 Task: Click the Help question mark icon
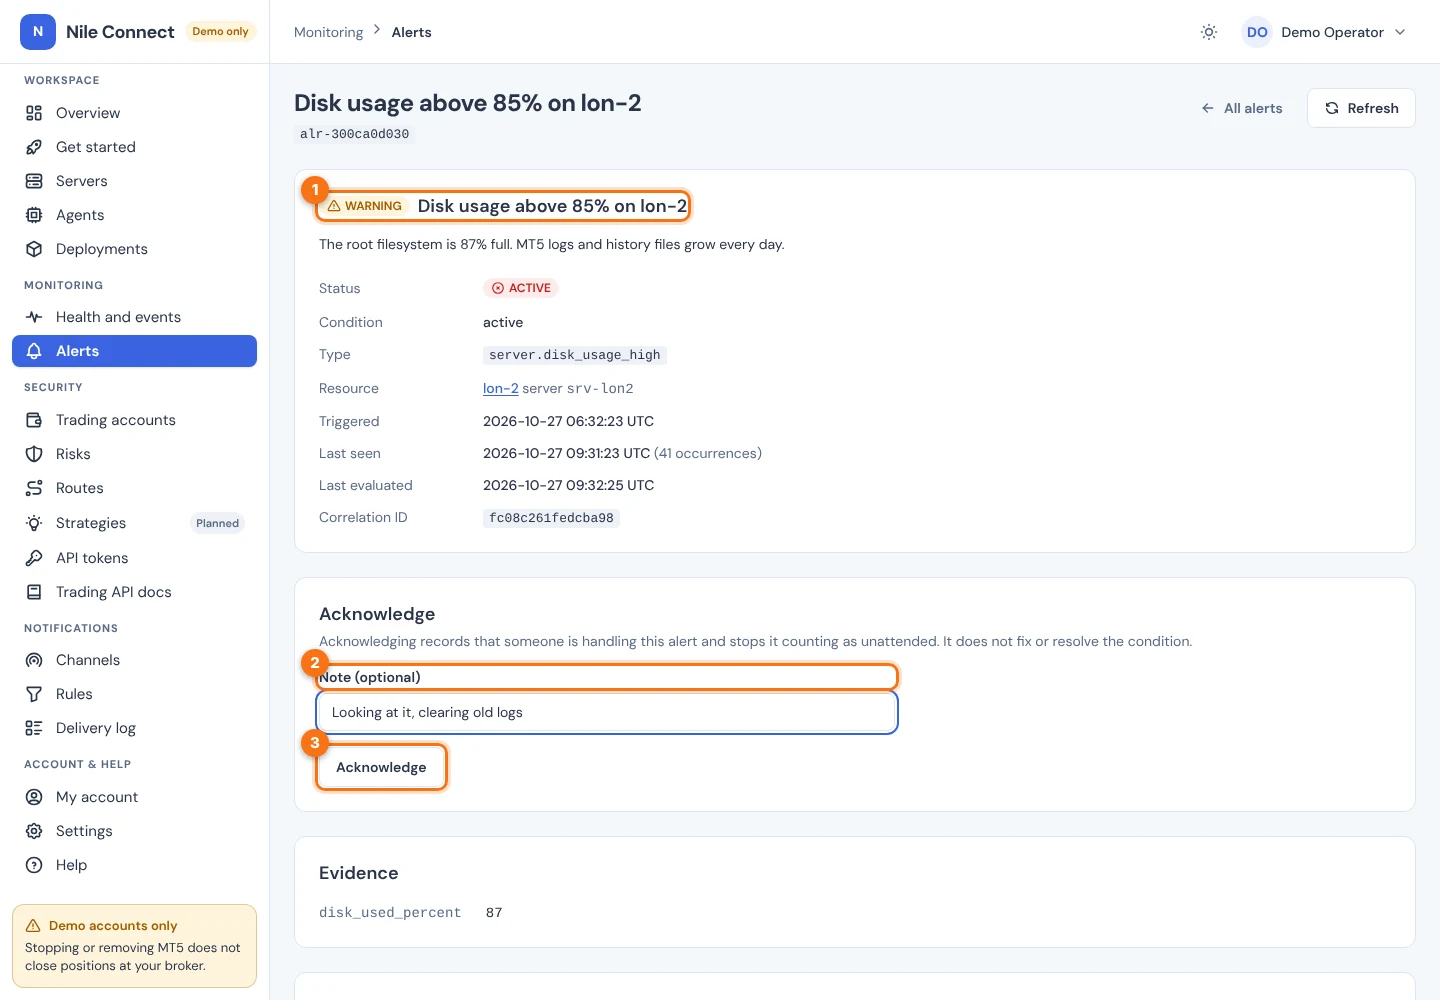tap(34, 865)
